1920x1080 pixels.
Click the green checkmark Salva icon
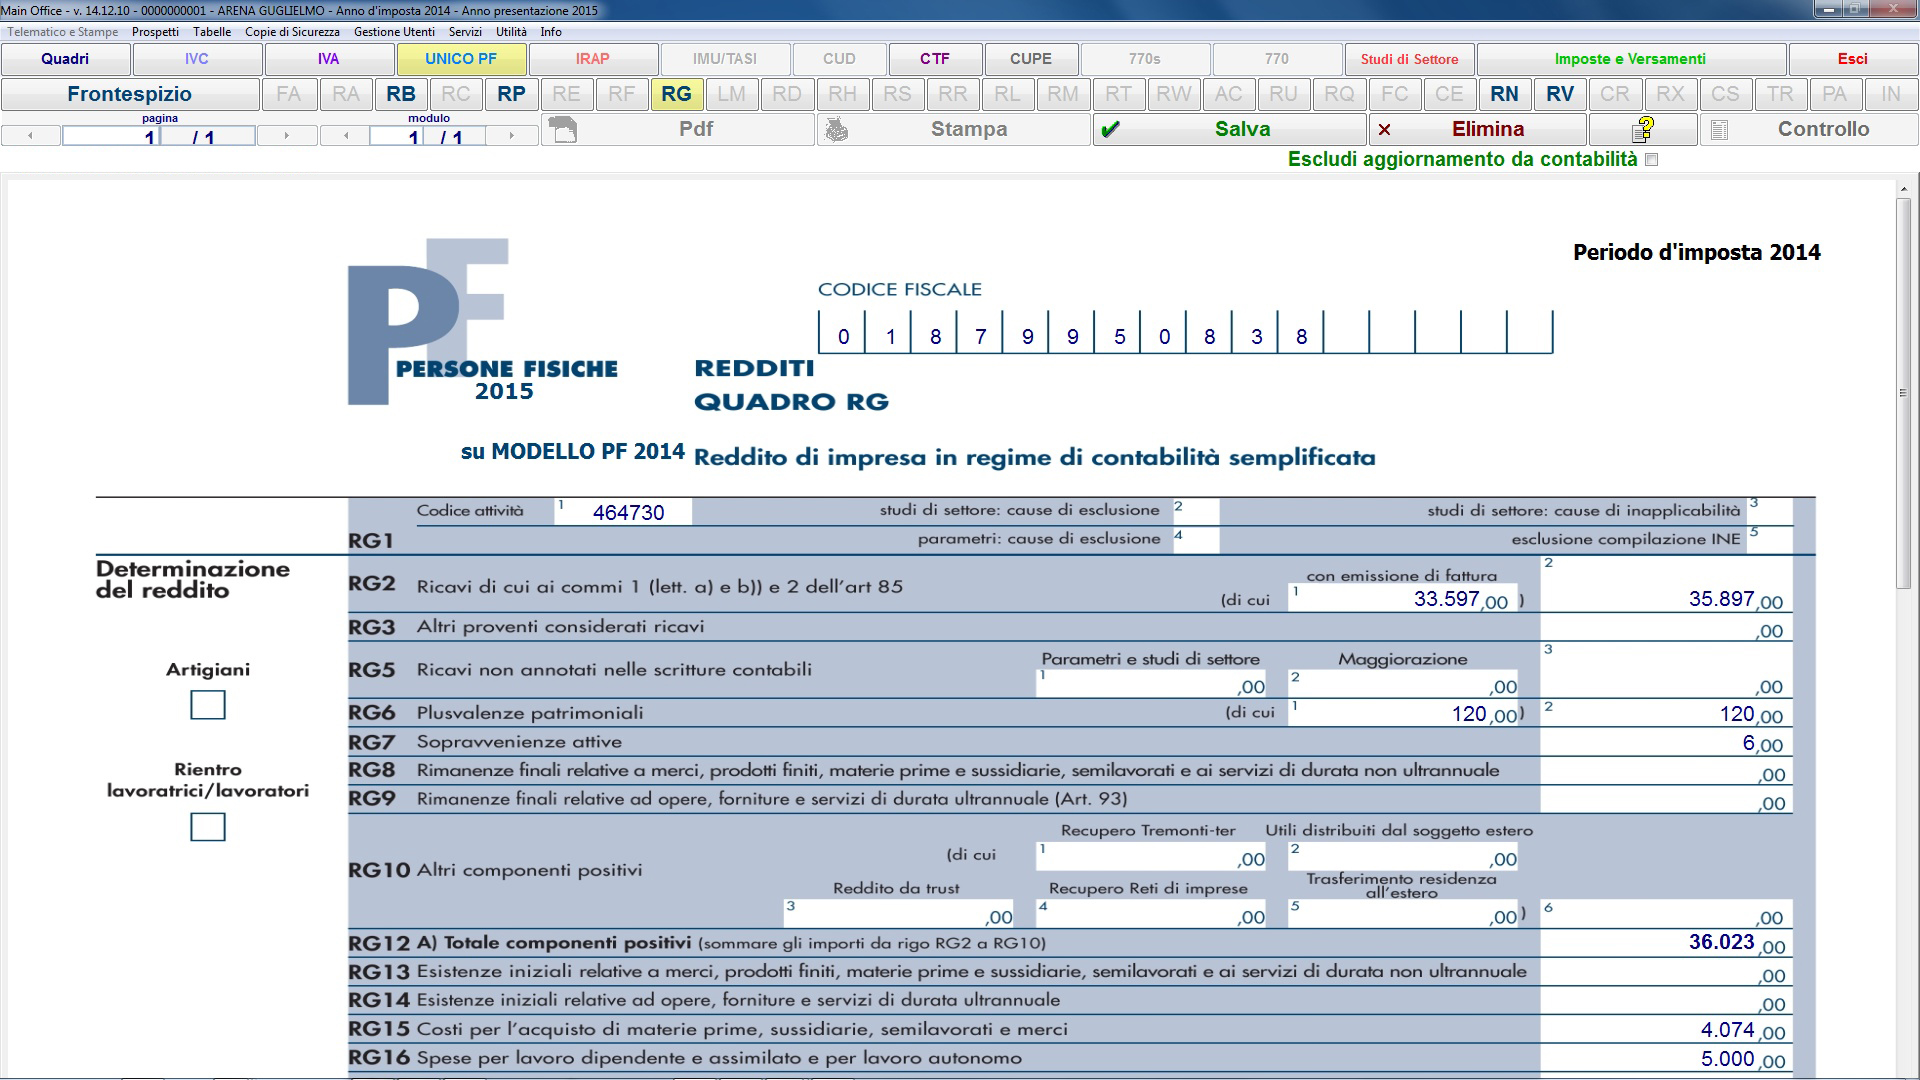(x=1109, y=129)
